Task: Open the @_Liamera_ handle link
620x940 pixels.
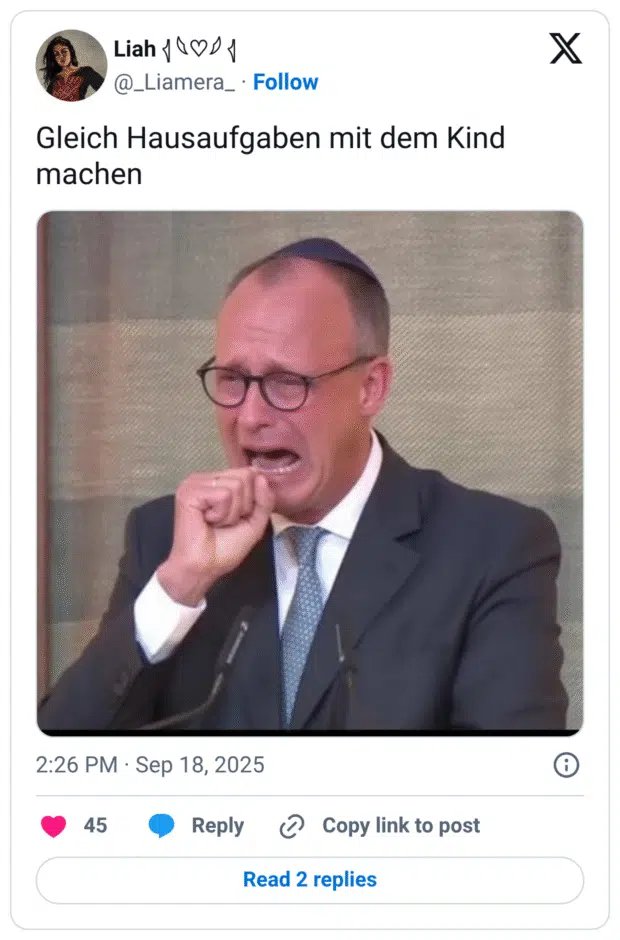Action: (x=174, y=82)
